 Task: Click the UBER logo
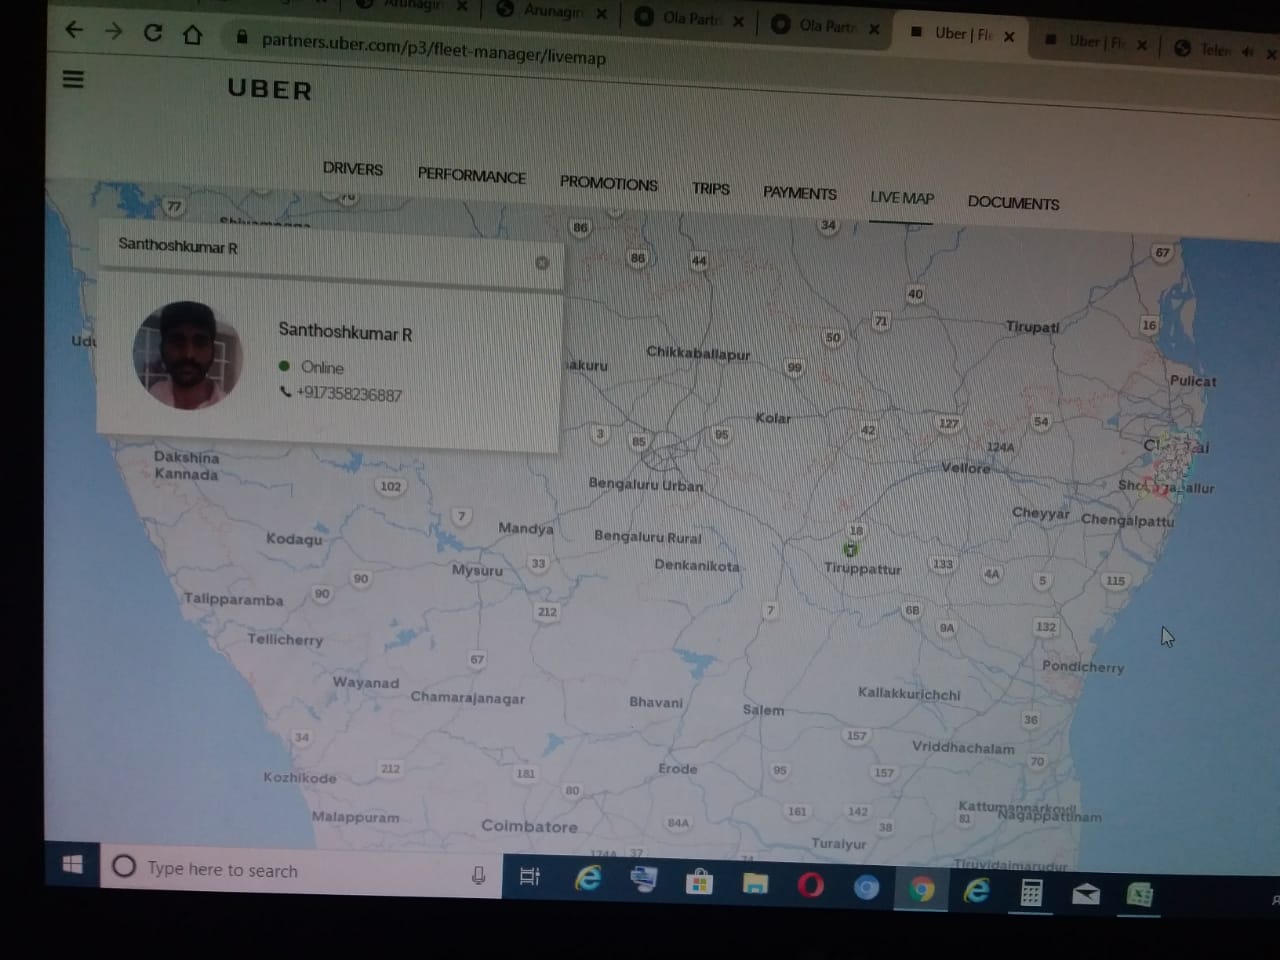(270, 90)
